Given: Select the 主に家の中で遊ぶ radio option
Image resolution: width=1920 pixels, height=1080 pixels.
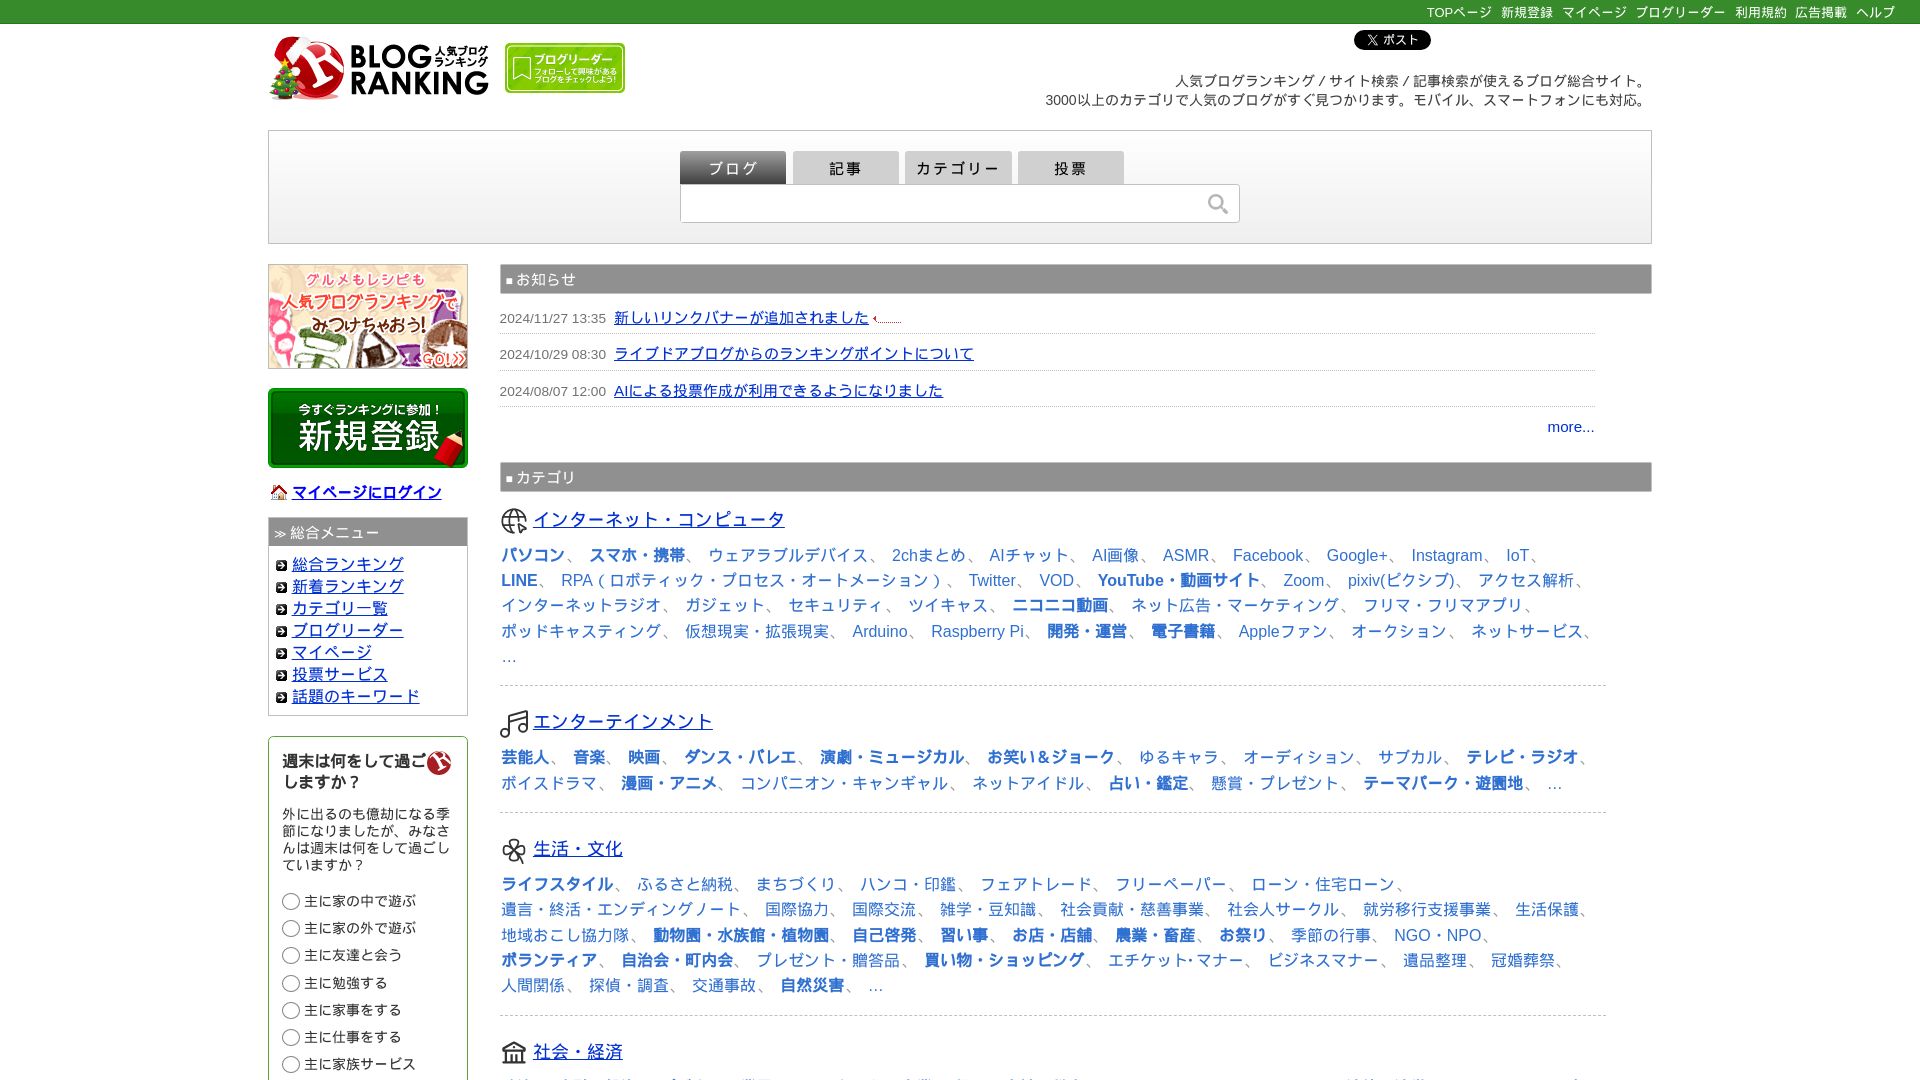Looking at the screenshot, I should (291, 902).
